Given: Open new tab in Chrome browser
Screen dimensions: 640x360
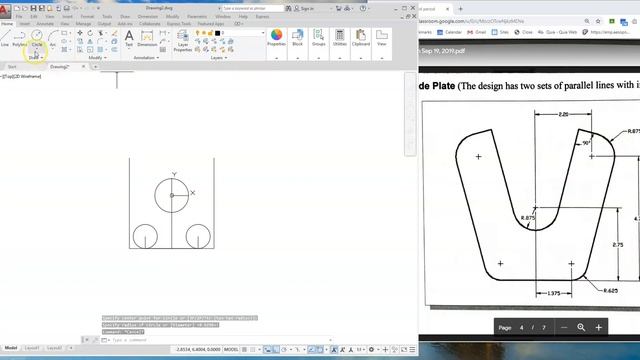Looking at the screenshot, I should 460,9.
